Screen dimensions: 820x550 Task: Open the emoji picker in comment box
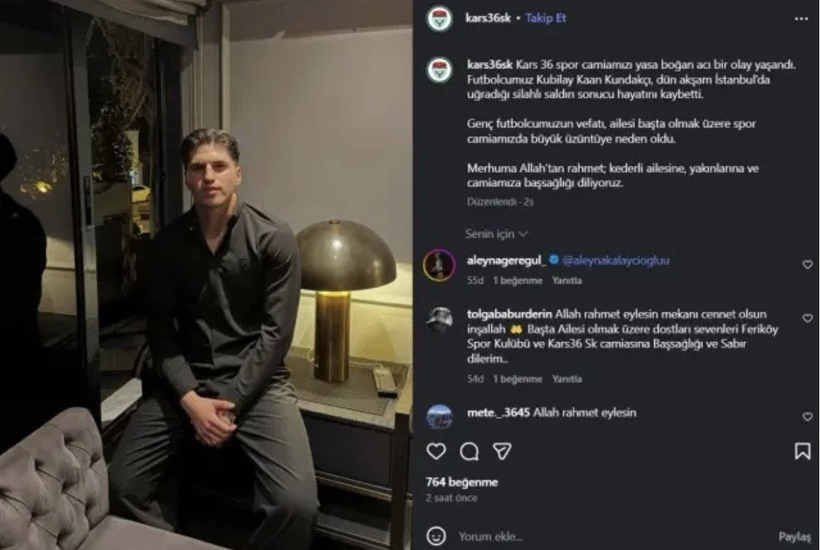coord(436,536)
